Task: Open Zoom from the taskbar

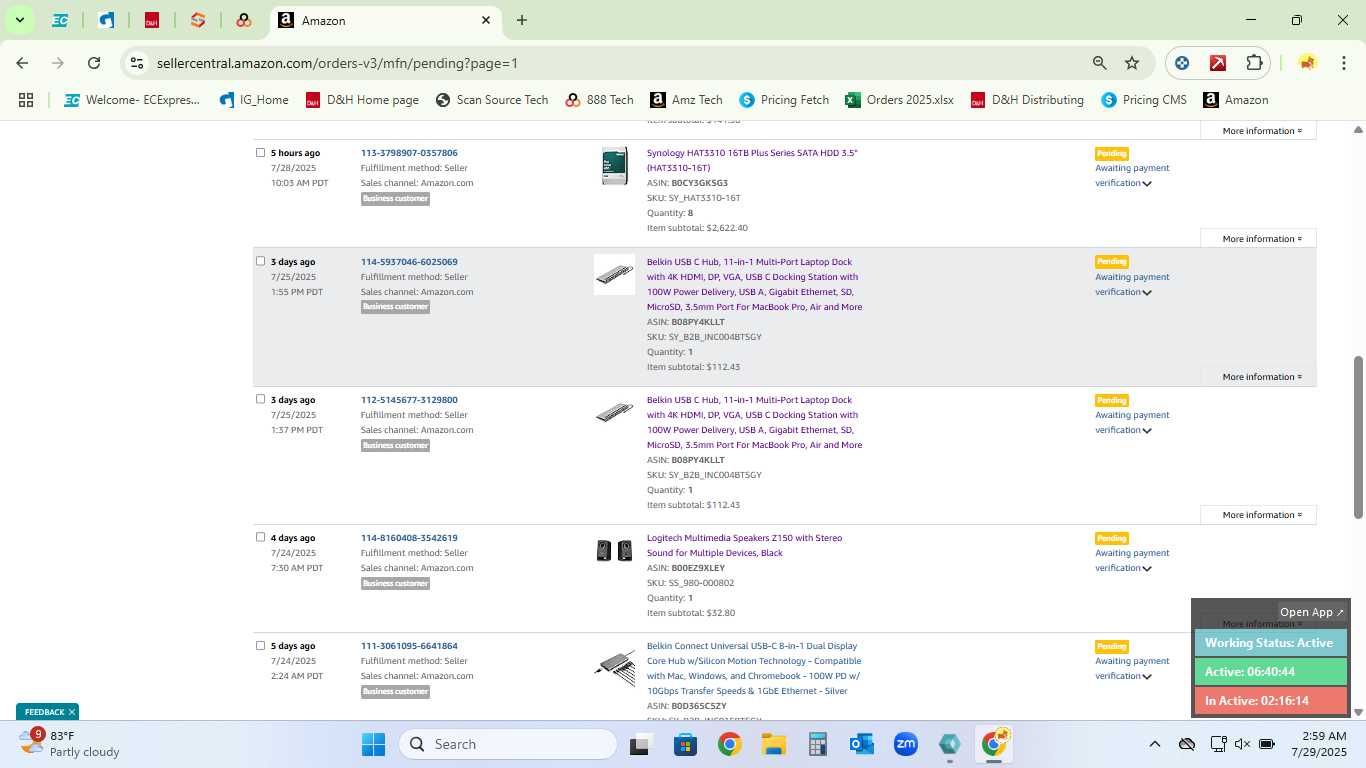Action: (x=906, y=744)
